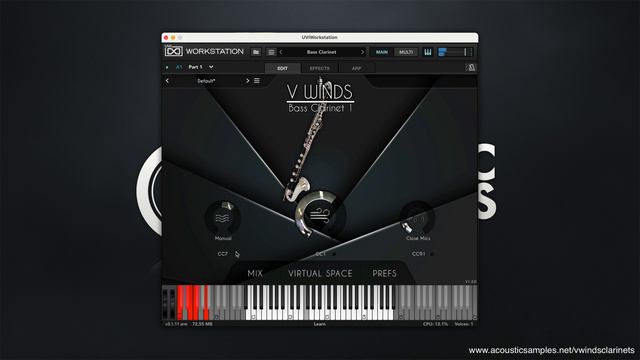Switch to the ARP tab

[x=356, y=68]
